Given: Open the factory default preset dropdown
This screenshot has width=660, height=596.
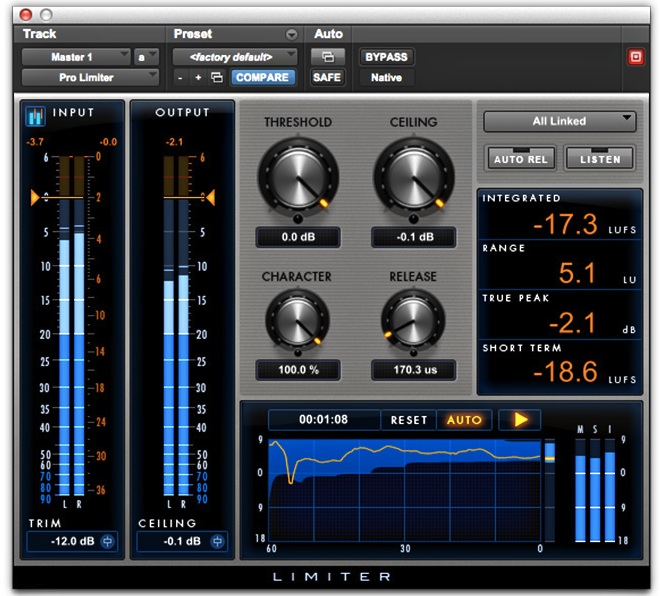Looking at the screenshot, I should click(x=235, y=57).
